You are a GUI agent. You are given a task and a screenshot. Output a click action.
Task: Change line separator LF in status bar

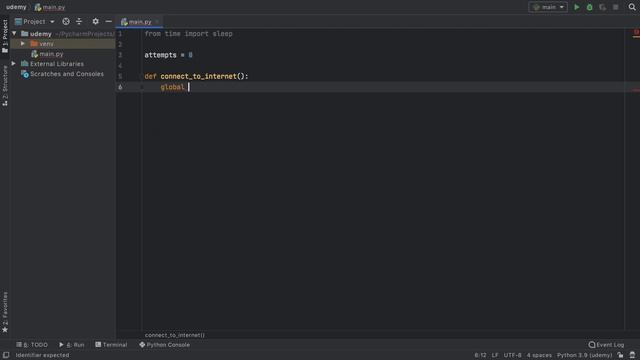495,355
